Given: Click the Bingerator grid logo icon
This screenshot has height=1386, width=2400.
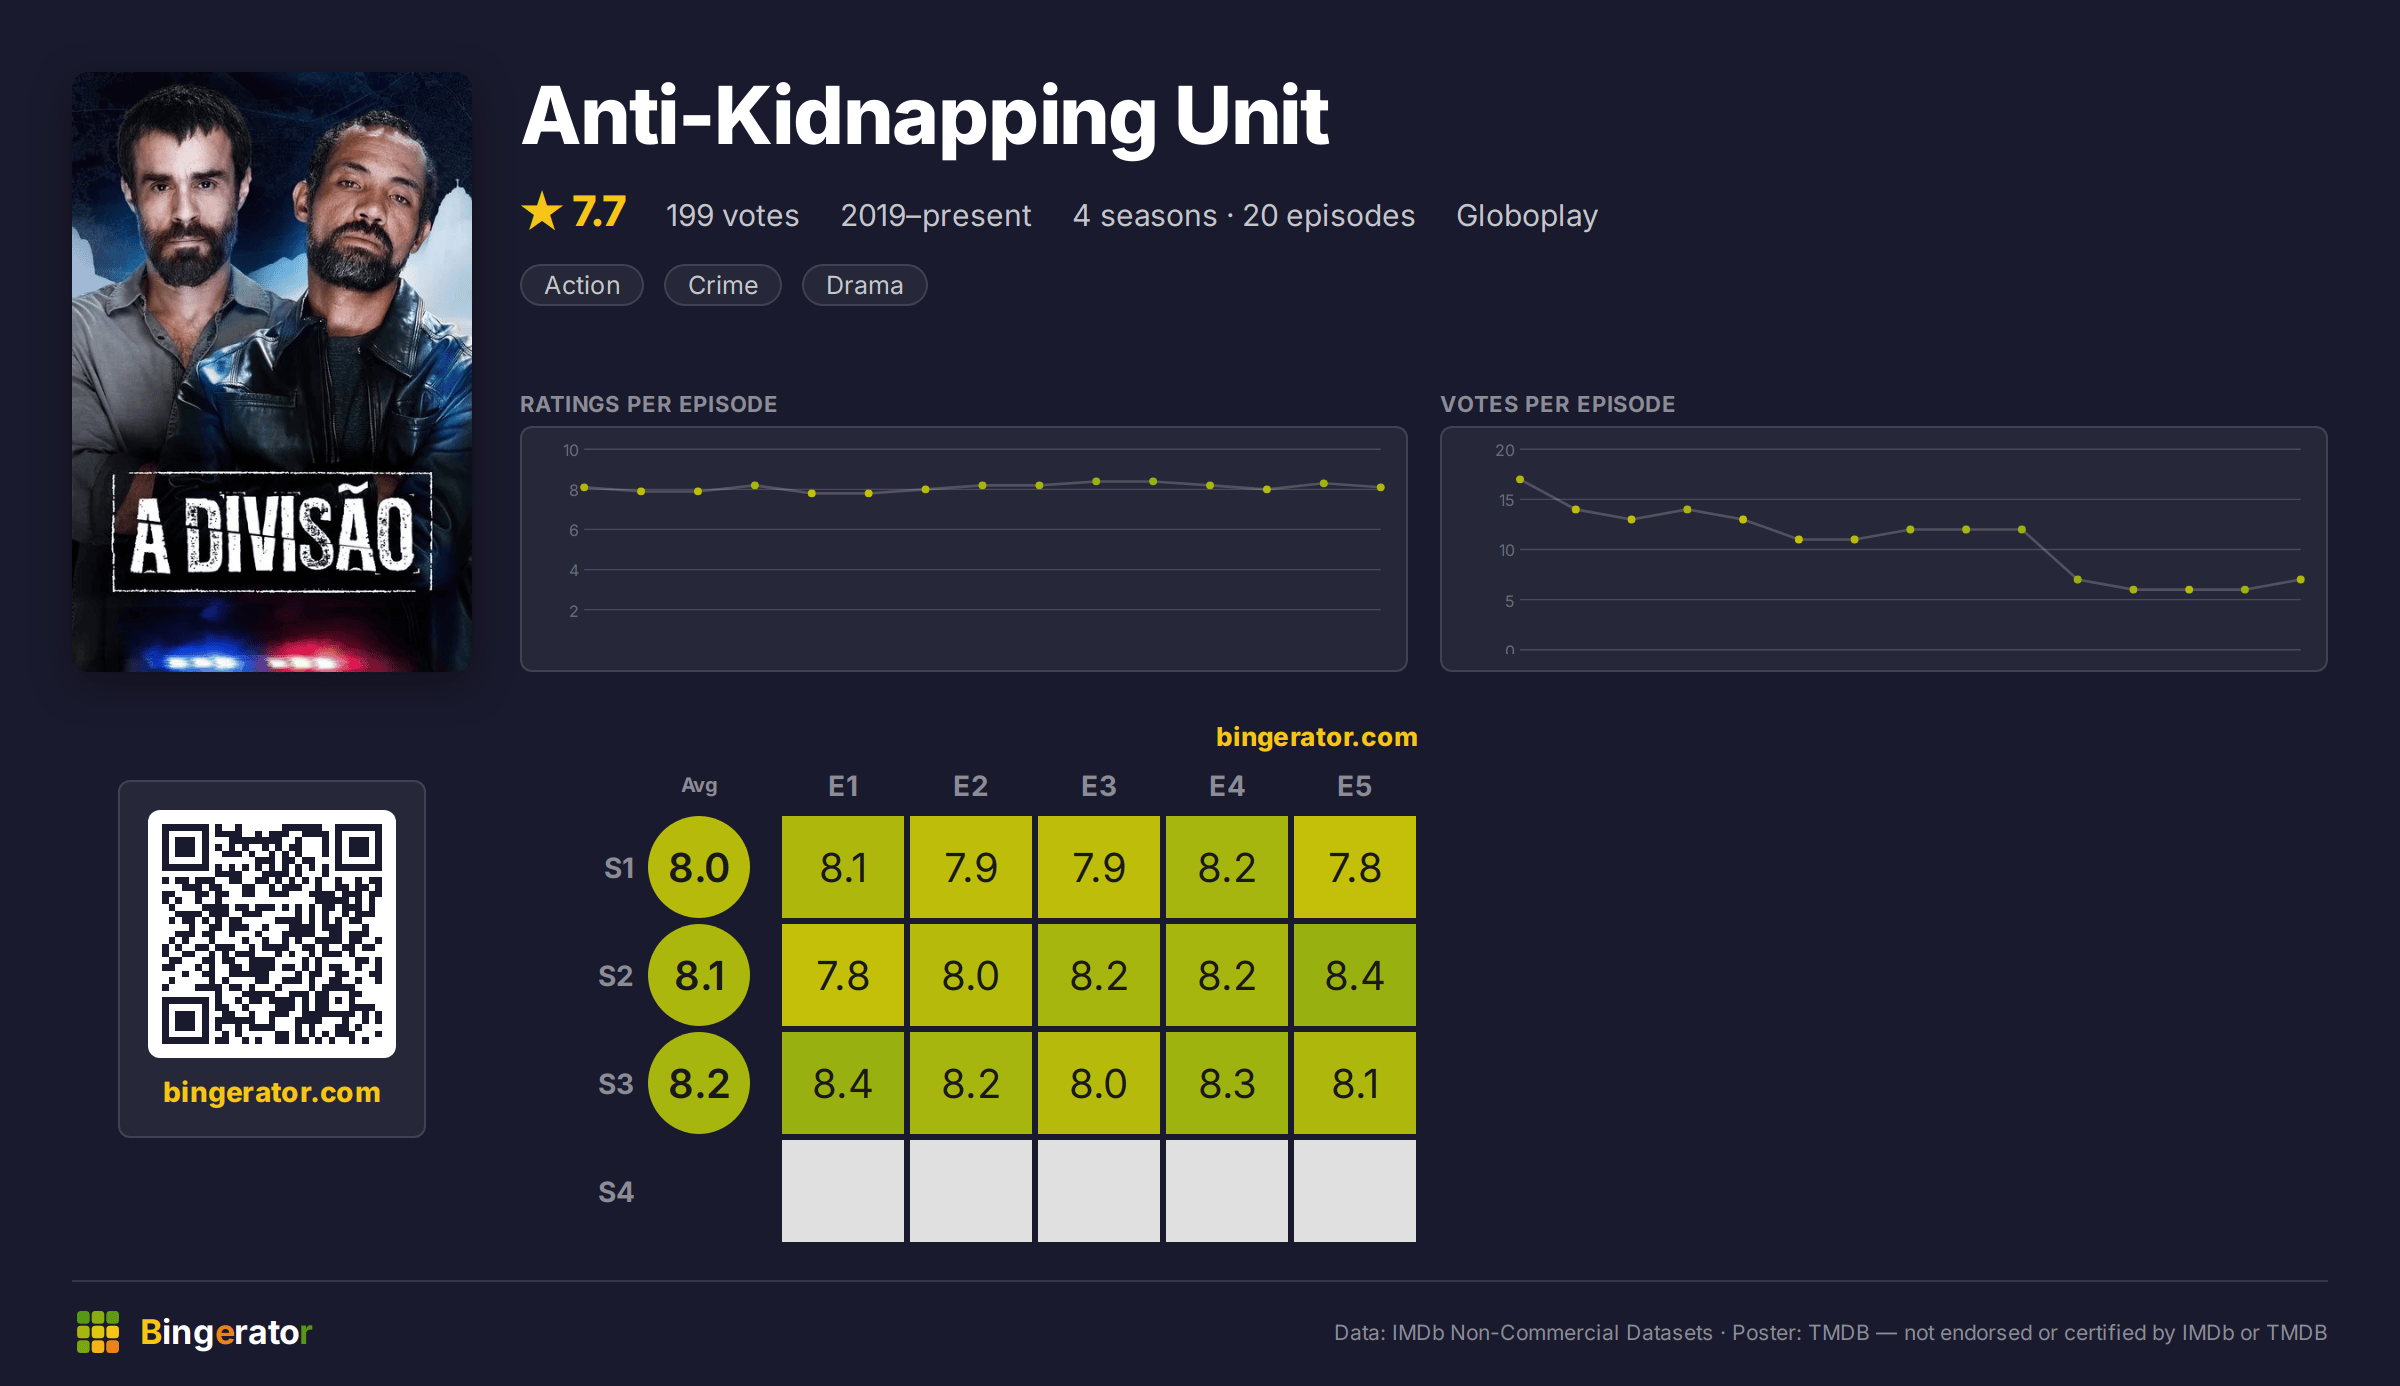Looking at the screenshot, I should click(x=98, y=1332).
